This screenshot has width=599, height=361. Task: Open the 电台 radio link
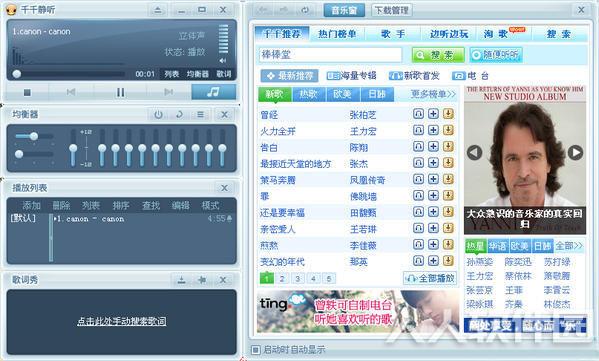click(471, 76)
